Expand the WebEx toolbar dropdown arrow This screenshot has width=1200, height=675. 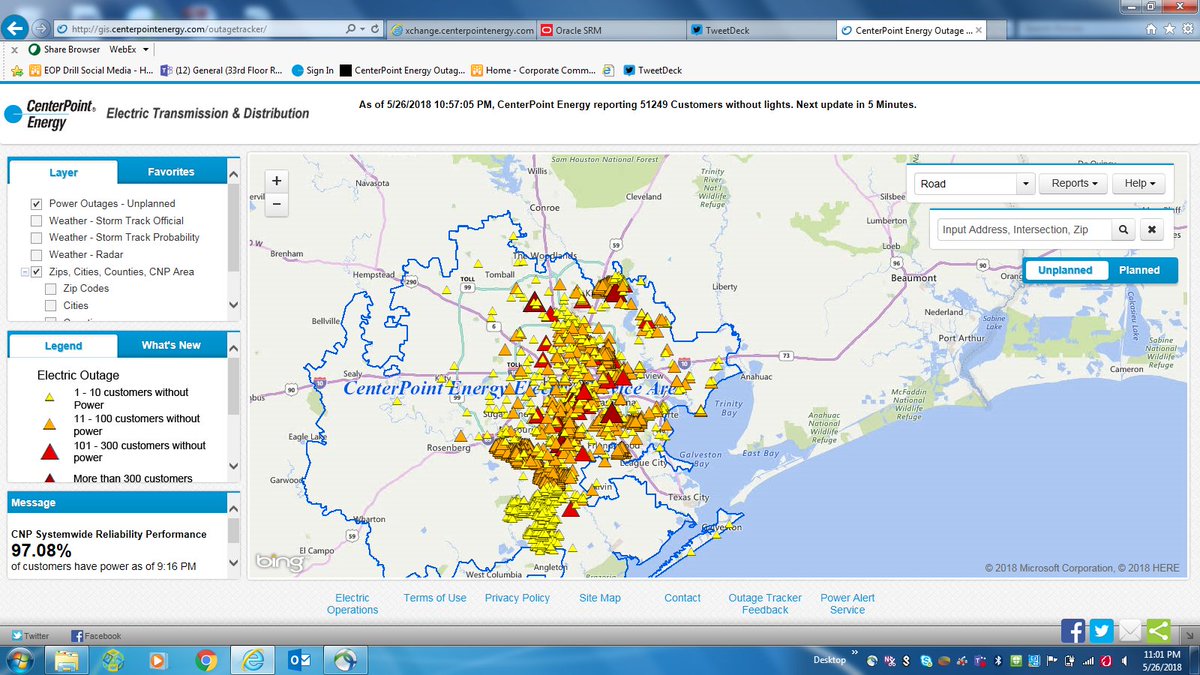[x=146, y=49]
